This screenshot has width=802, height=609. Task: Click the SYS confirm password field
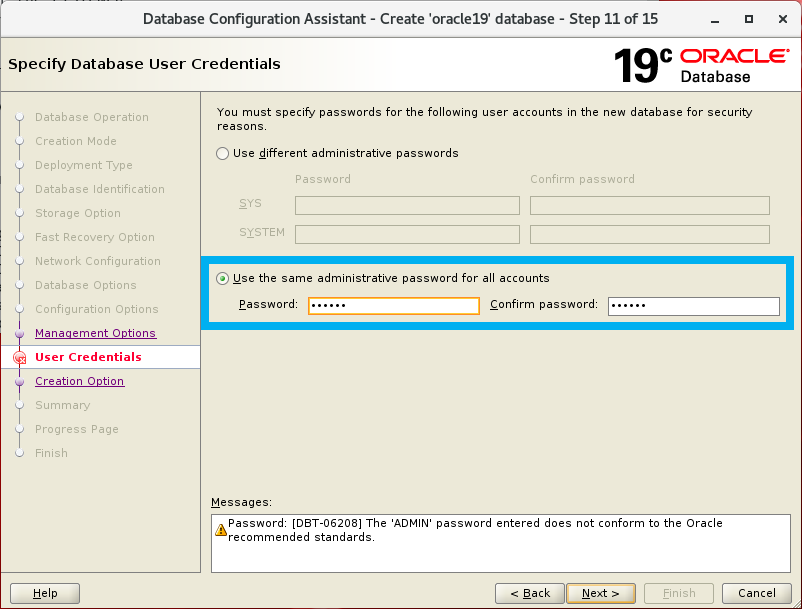(x=650, y=206)
